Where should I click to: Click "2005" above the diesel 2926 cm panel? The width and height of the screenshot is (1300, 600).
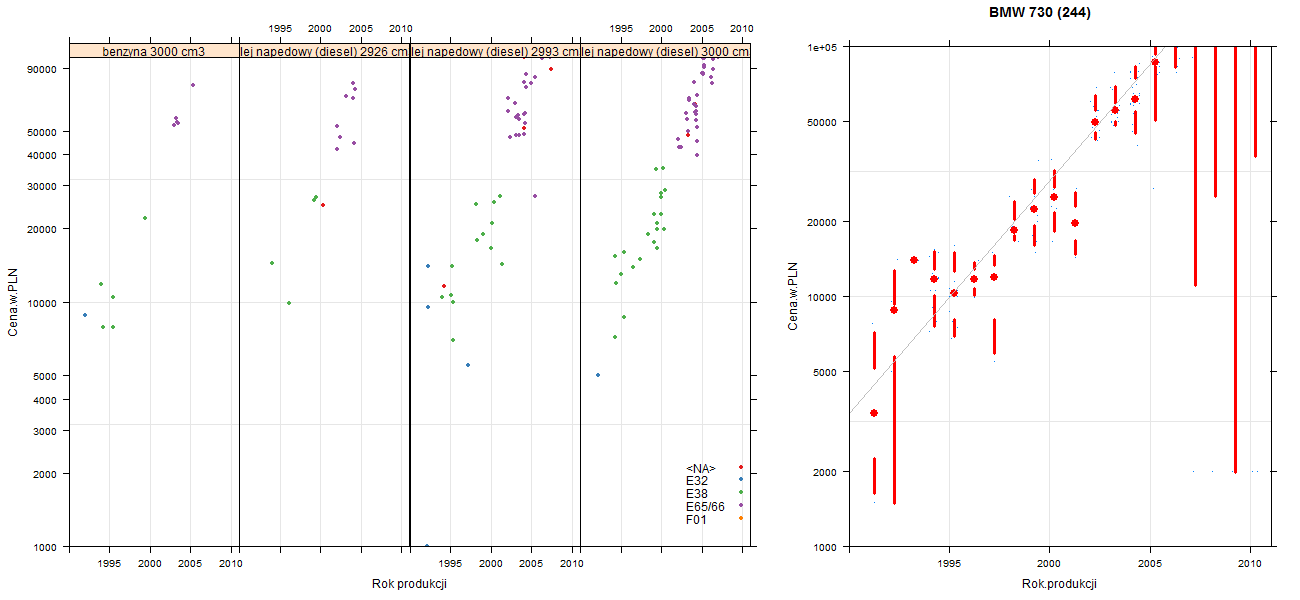[x=361, y=28]
